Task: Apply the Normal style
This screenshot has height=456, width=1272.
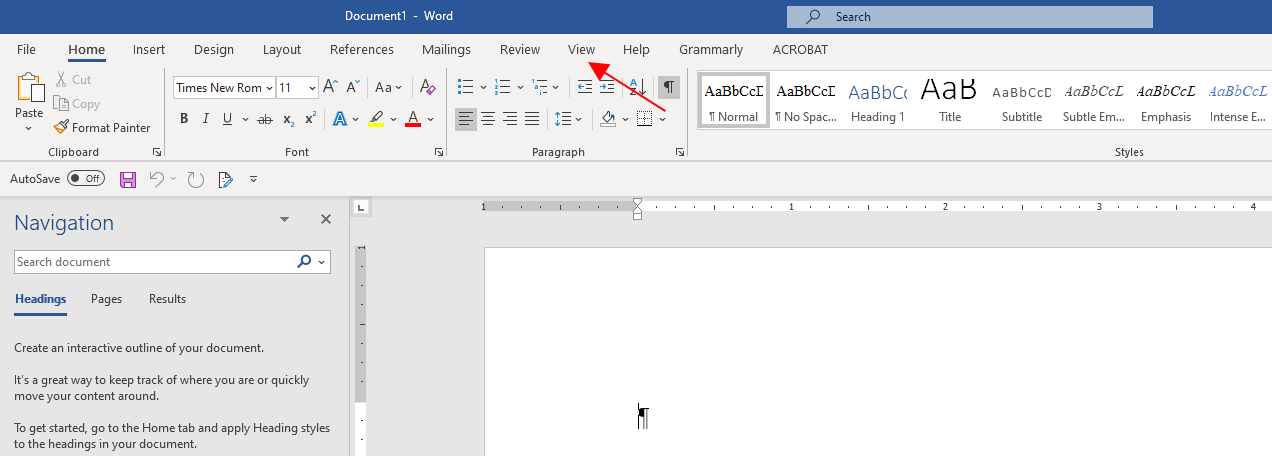Action: tap(734, 102)
